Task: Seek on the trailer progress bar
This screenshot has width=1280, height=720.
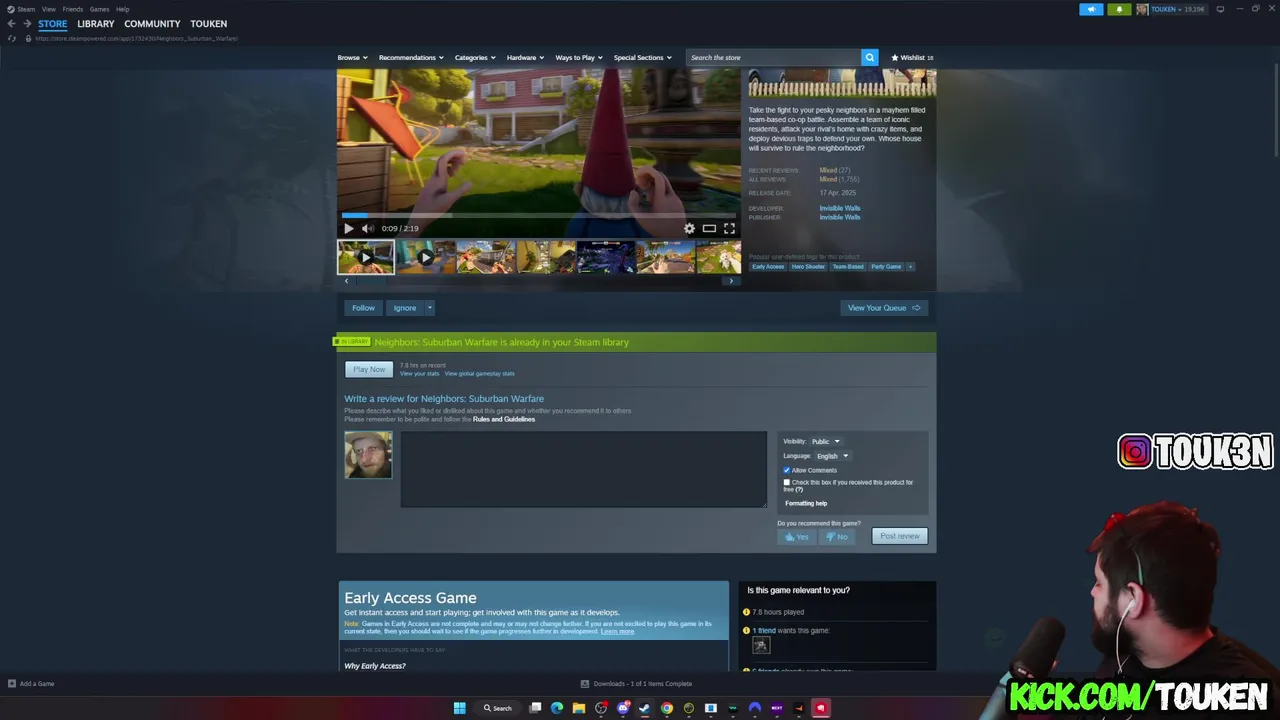Action: tap(539, 214)
